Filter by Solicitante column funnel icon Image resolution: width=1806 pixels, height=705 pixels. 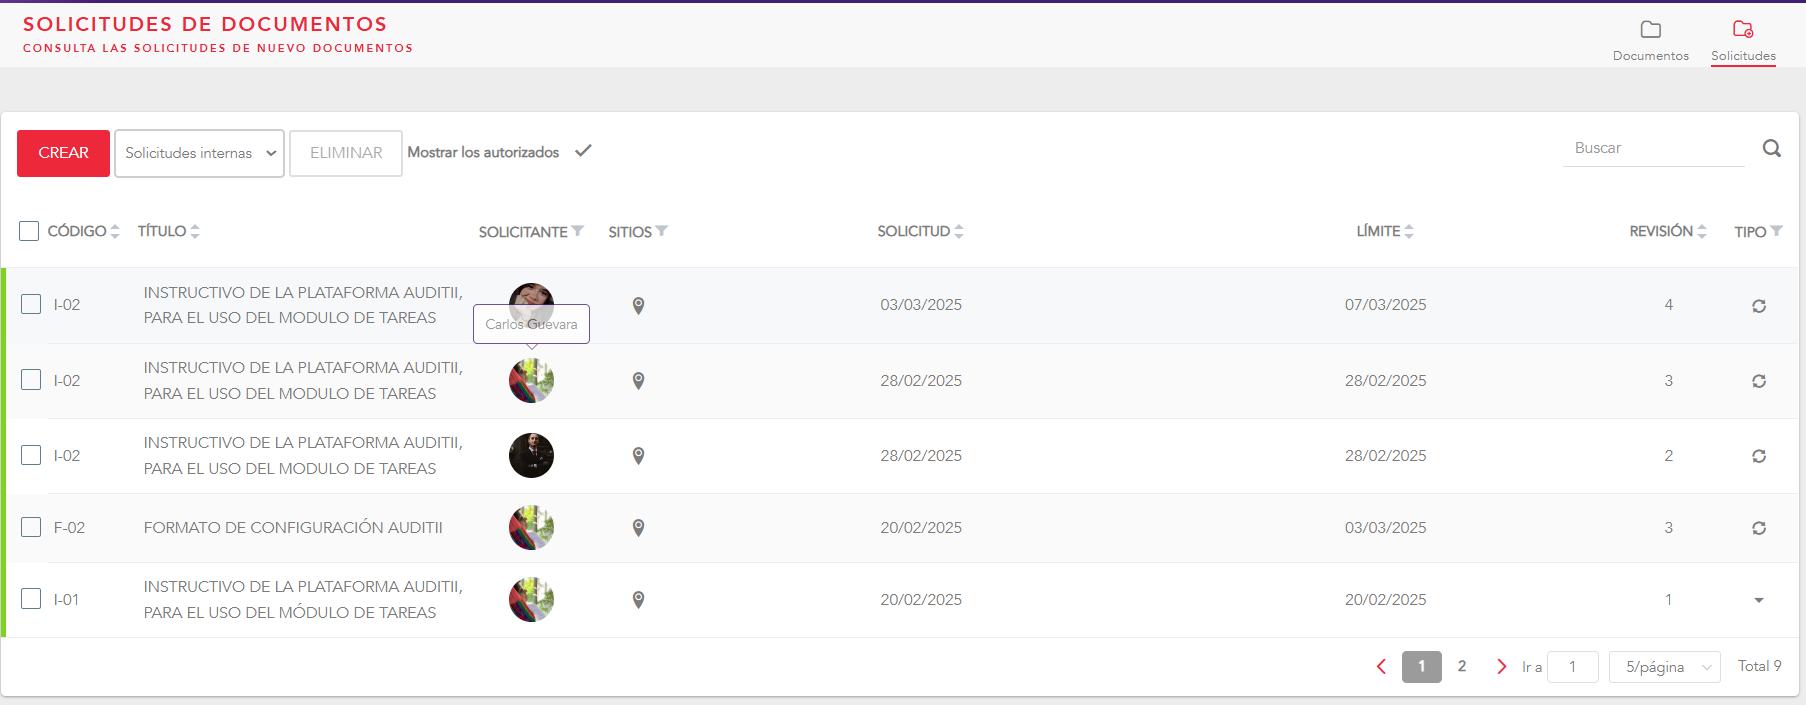pos(578,231)
